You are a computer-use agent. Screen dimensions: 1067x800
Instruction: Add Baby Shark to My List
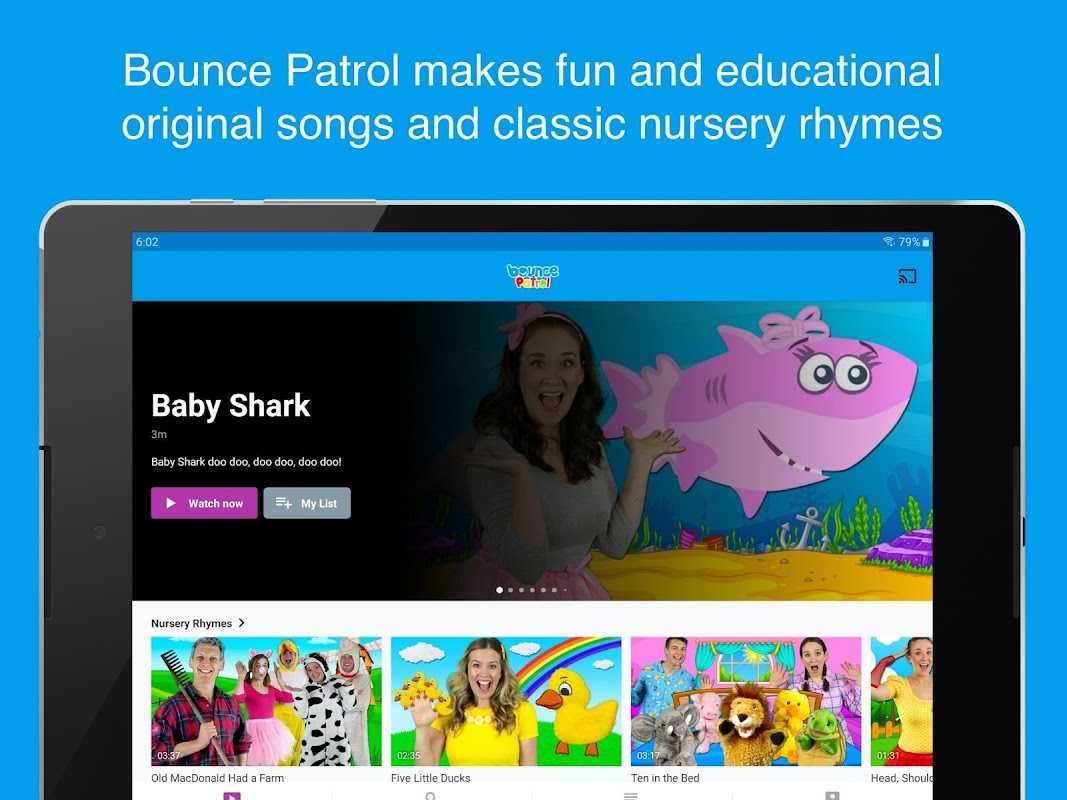point(307,503)
